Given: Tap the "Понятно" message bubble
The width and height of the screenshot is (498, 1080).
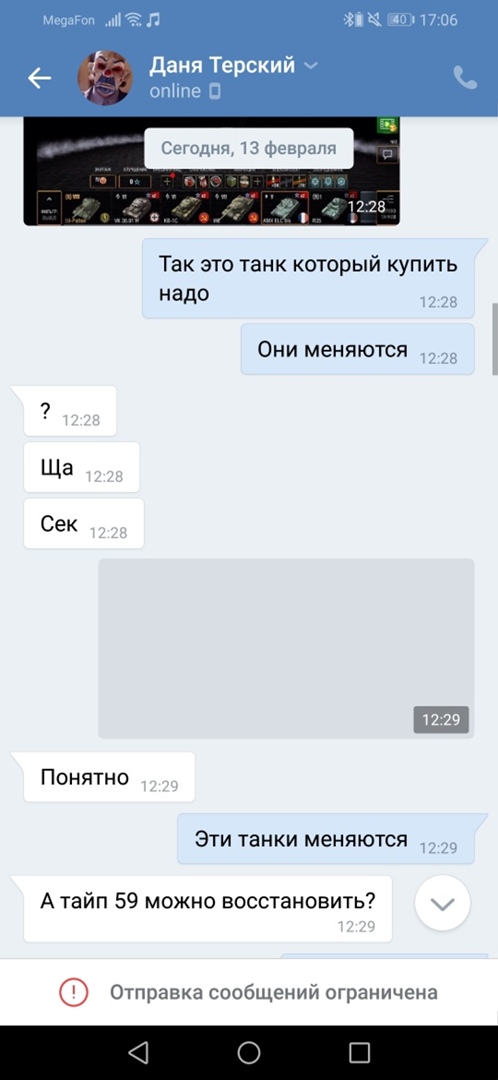Looking at the screenshot, I should pos(109,777).
